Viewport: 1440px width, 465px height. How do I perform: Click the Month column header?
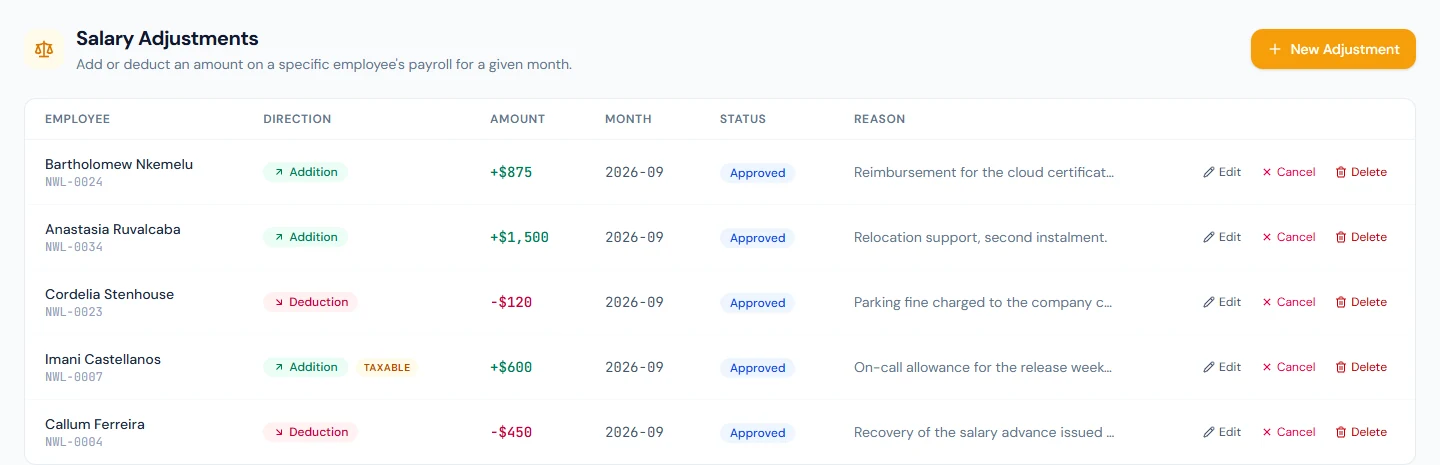point(628,119)
